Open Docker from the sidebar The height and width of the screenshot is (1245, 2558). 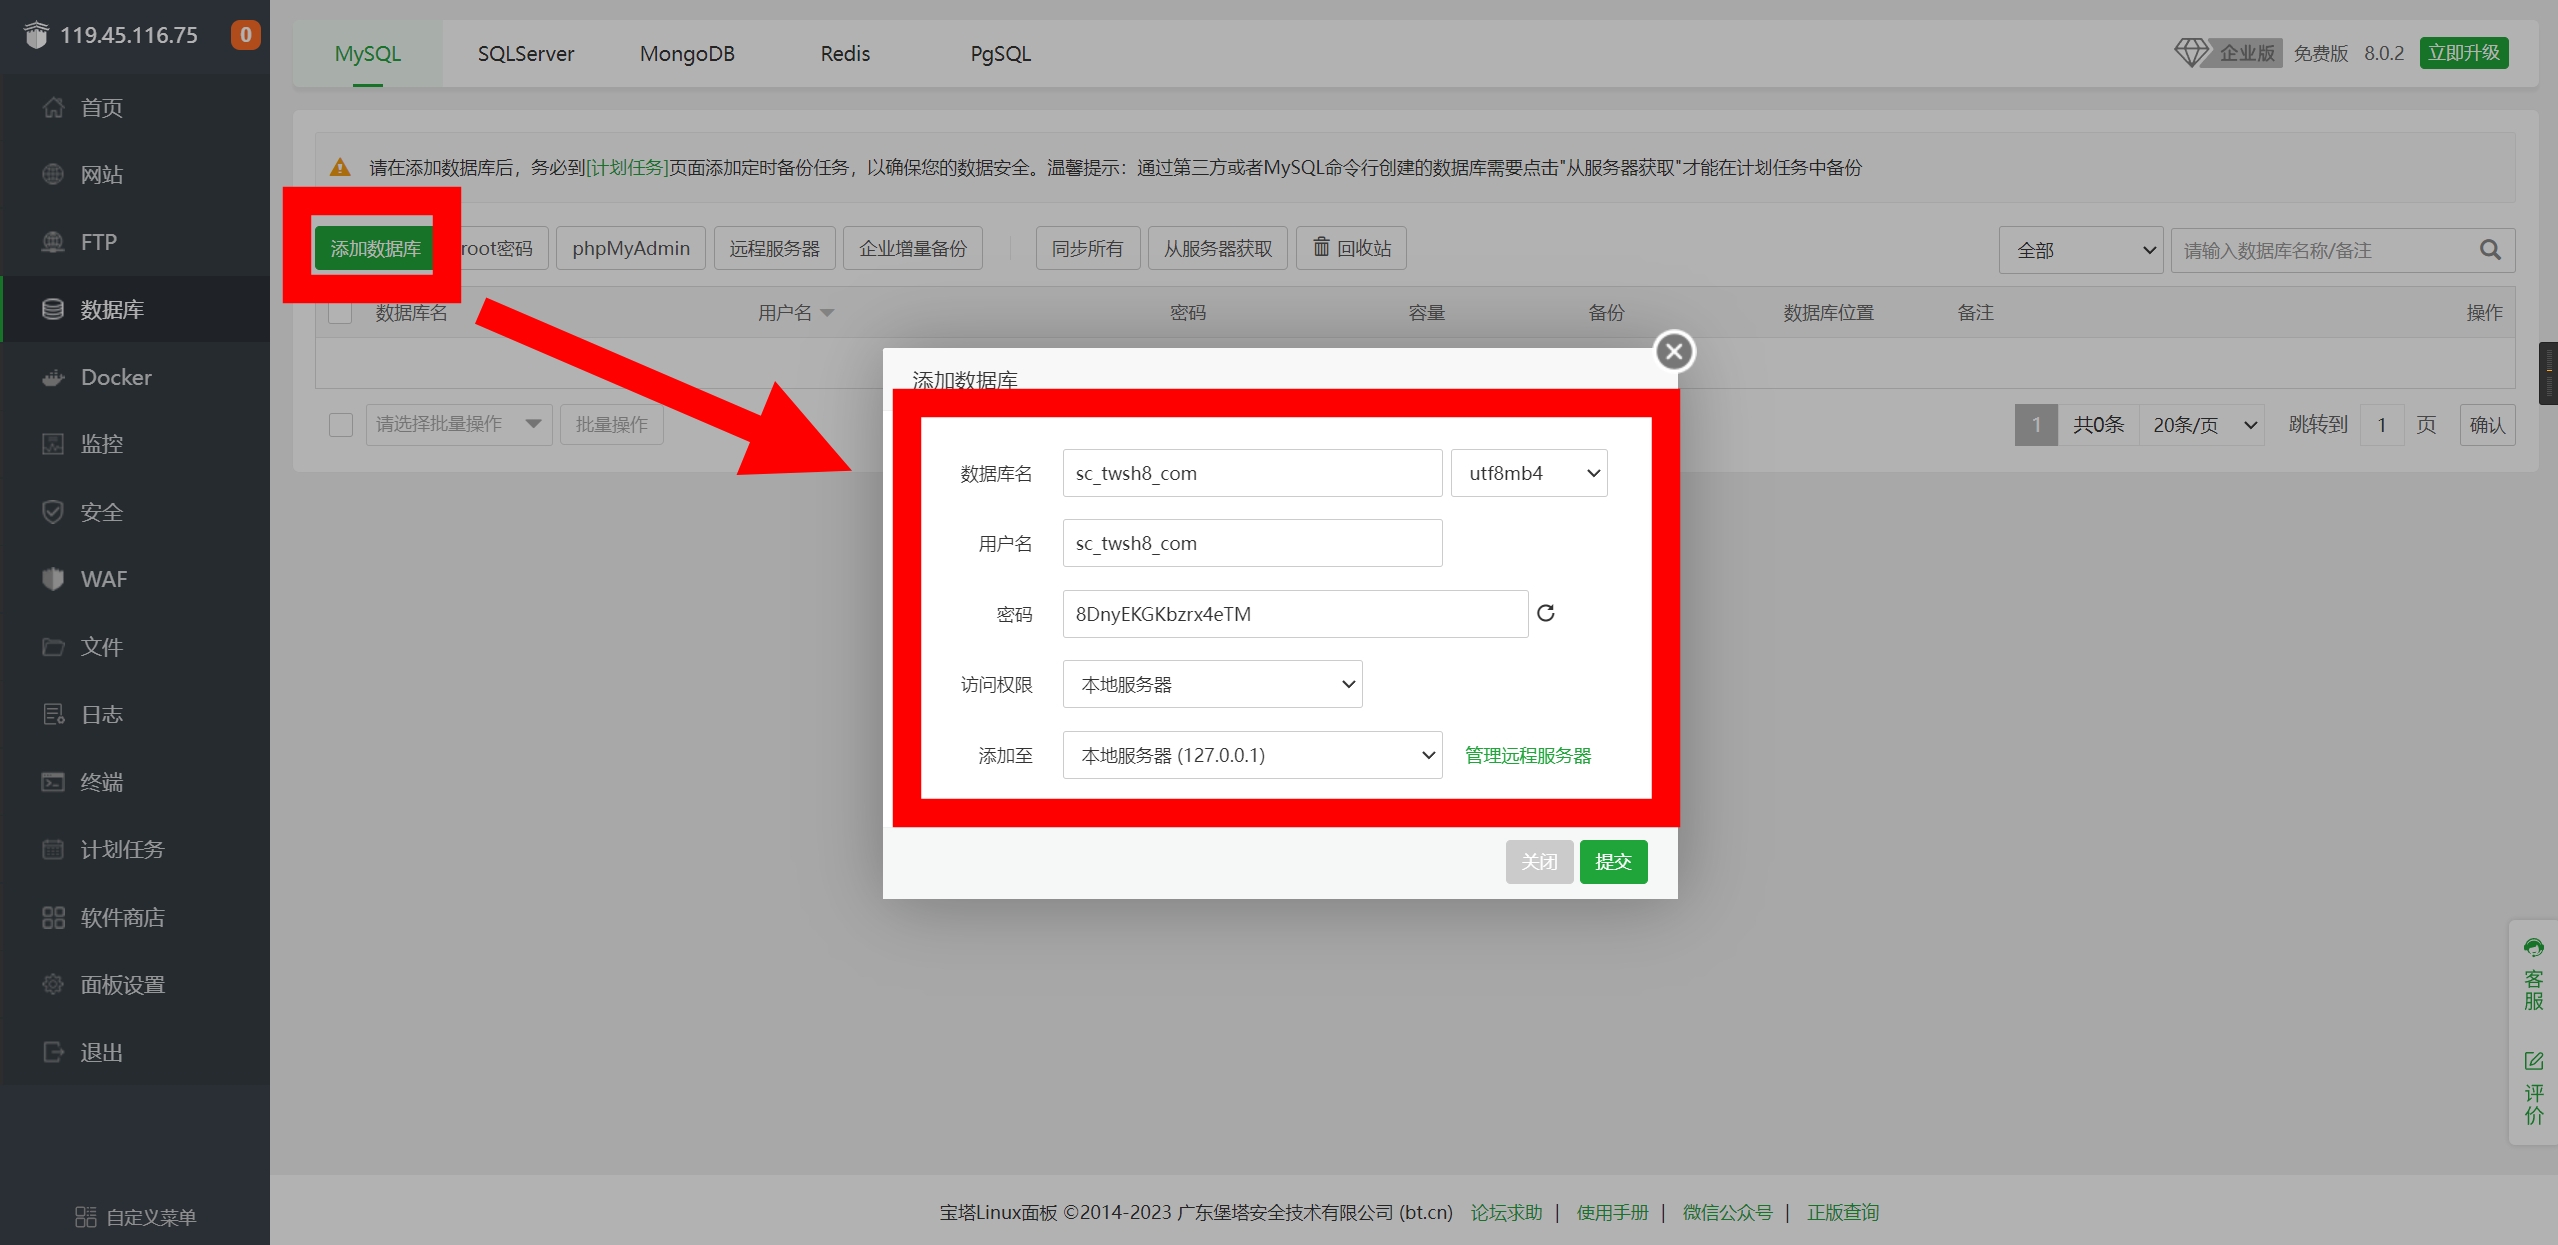(116, 377)
